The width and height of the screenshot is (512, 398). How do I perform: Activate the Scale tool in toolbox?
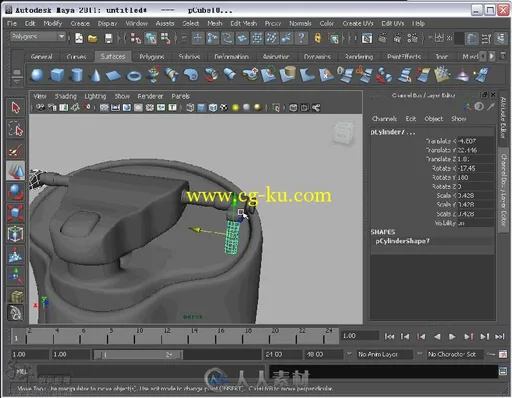point(15,213)
